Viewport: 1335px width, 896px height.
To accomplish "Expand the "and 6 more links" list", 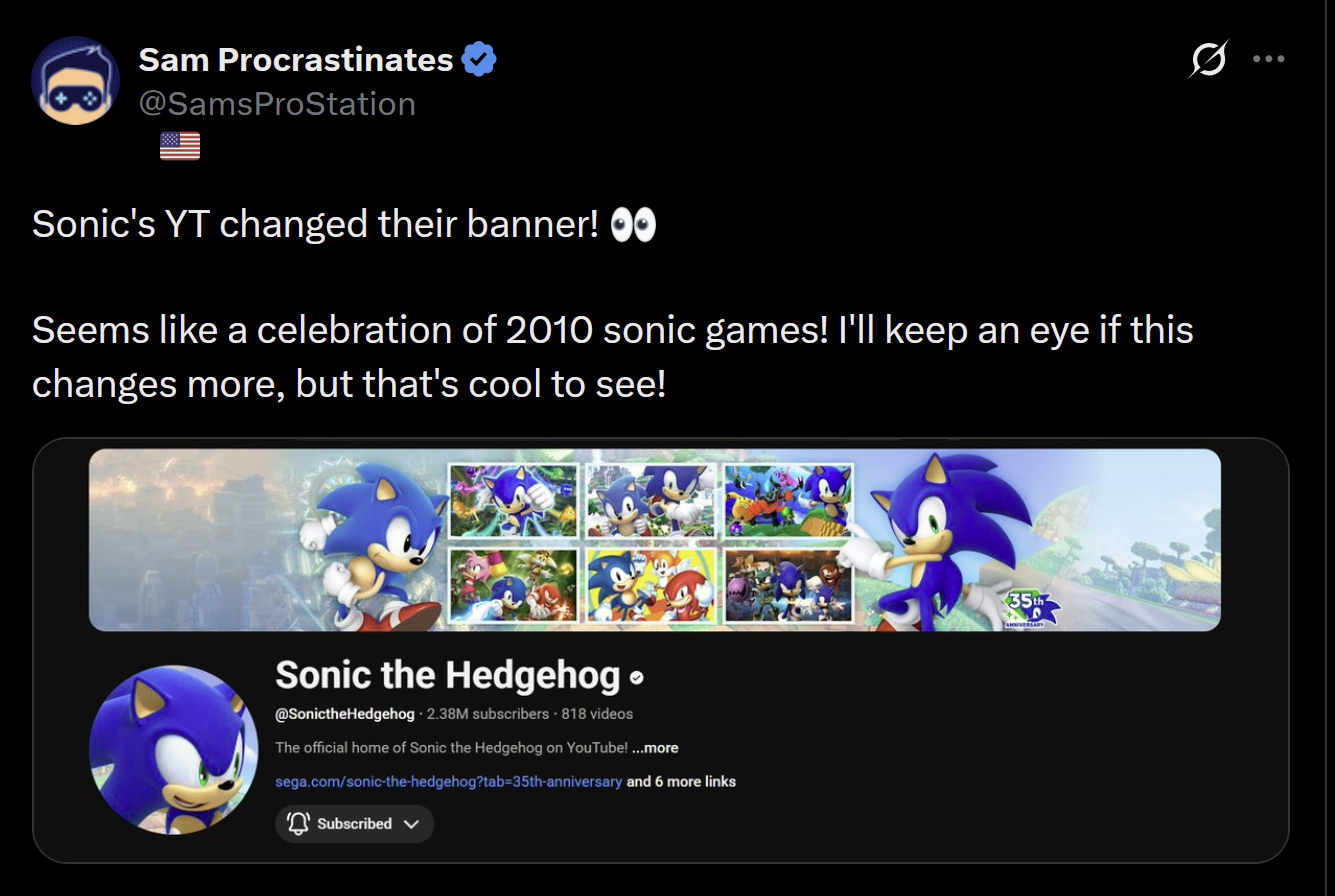I will pos(681,781).
